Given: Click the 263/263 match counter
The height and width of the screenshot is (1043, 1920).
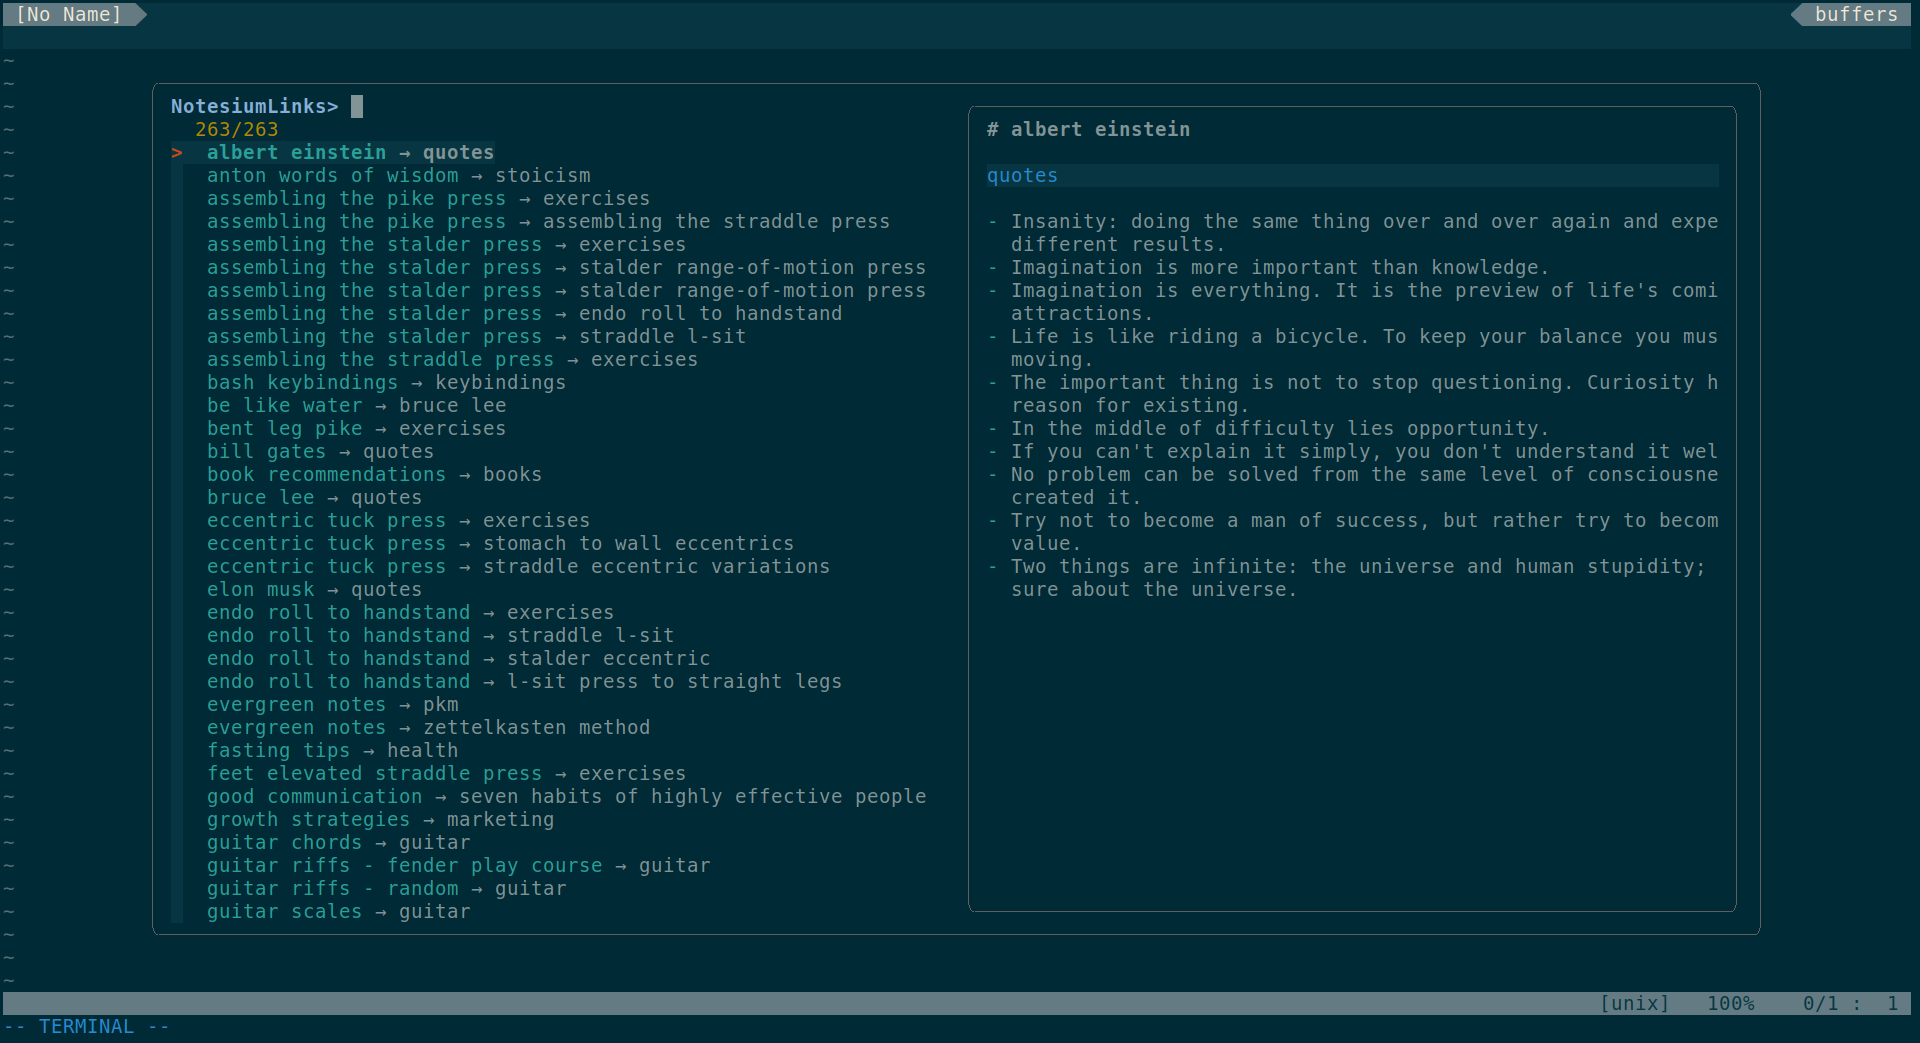Looking at the screenshot, I should (236, 129).
